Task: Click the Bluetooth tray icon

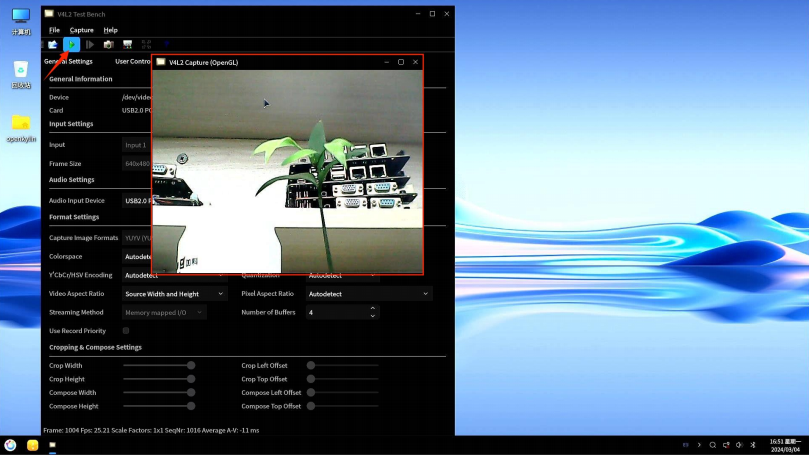Action: click(753, 445)
